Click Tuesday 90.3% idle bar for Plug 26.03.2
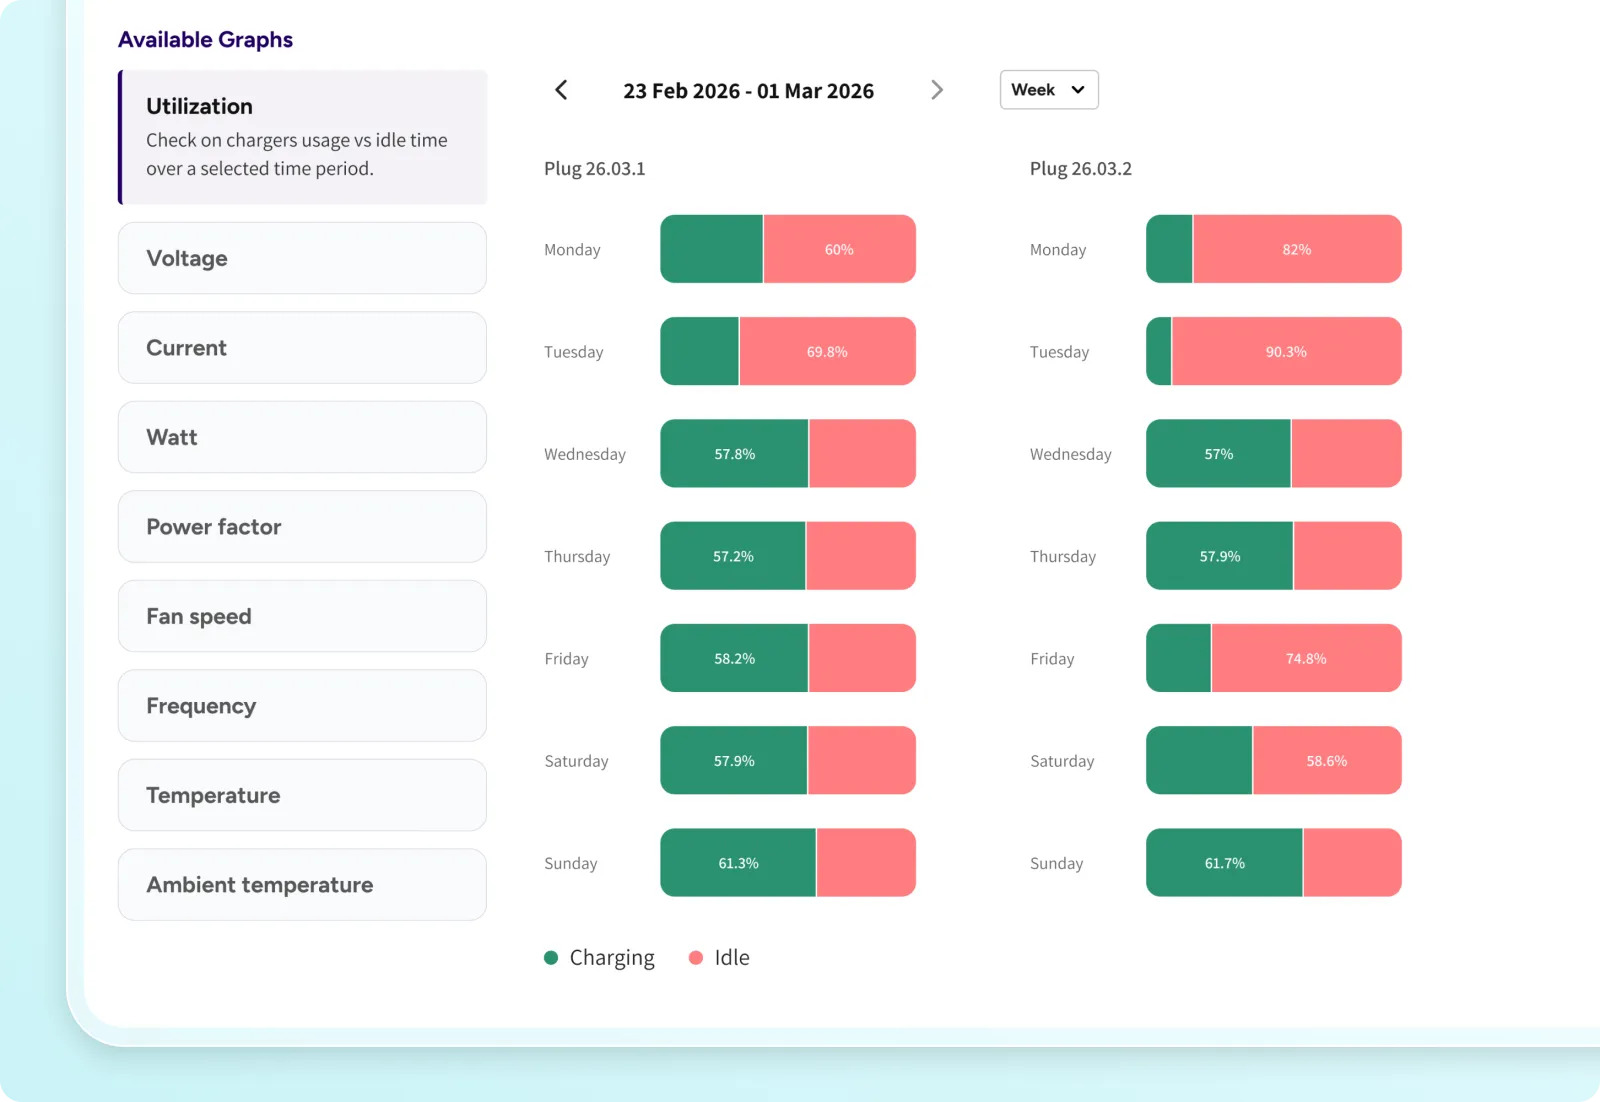 [x=1286, y=352]
